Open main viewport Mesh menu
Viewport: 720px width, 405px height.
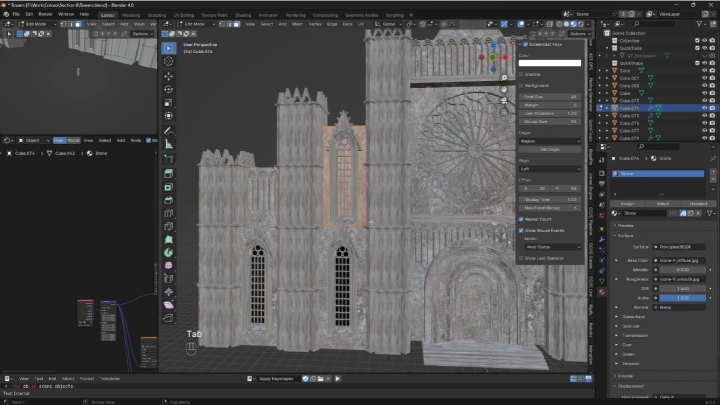click(298, 24)
